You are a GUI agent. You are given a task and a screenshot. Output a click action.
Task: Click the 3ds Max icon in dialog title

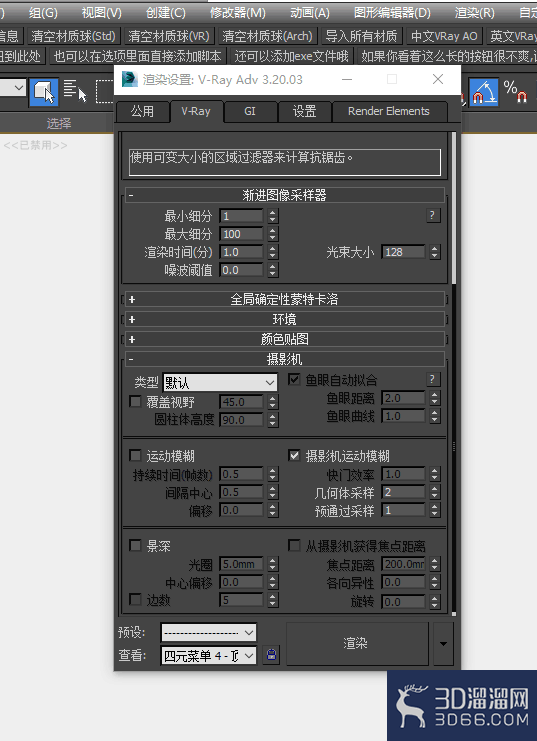coord(129,79)
